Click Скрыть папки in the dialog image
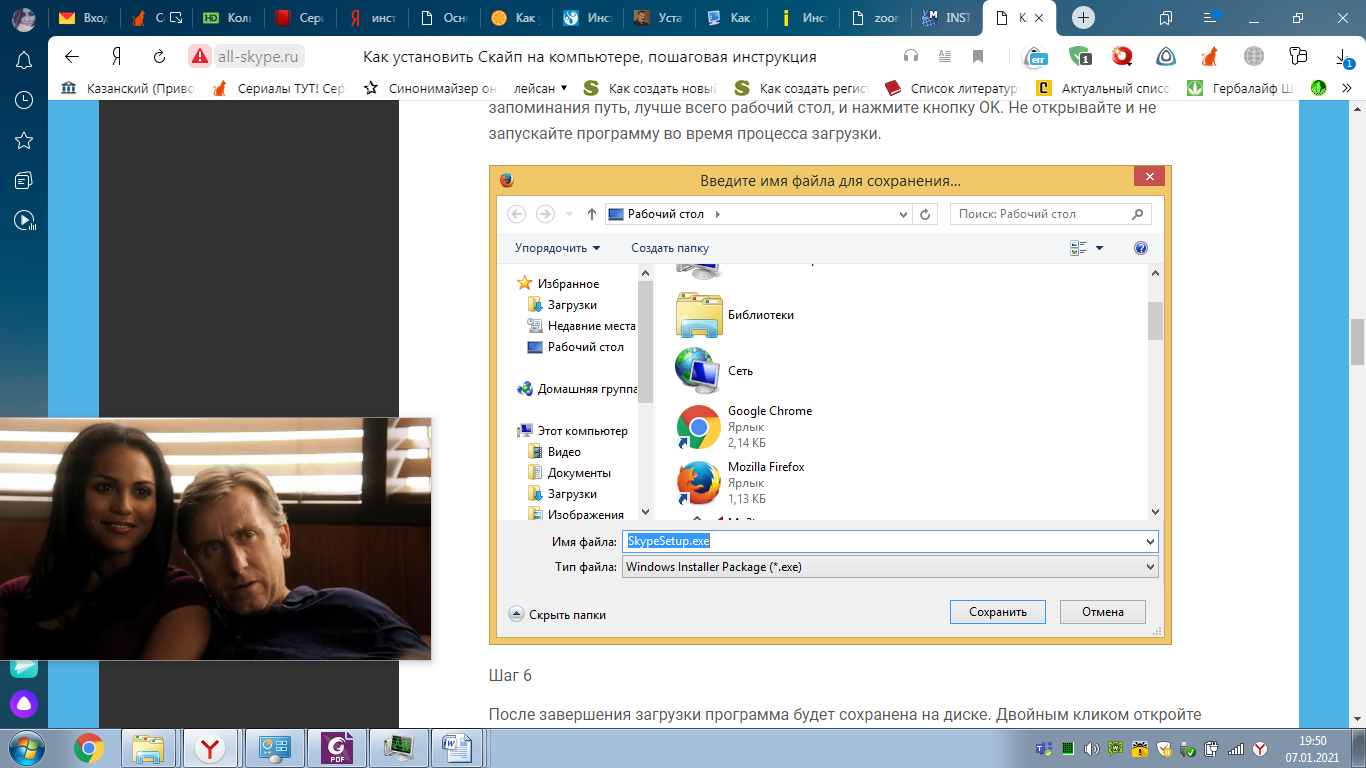Viewport: 1366px width, 768px height. click(557, 614)
